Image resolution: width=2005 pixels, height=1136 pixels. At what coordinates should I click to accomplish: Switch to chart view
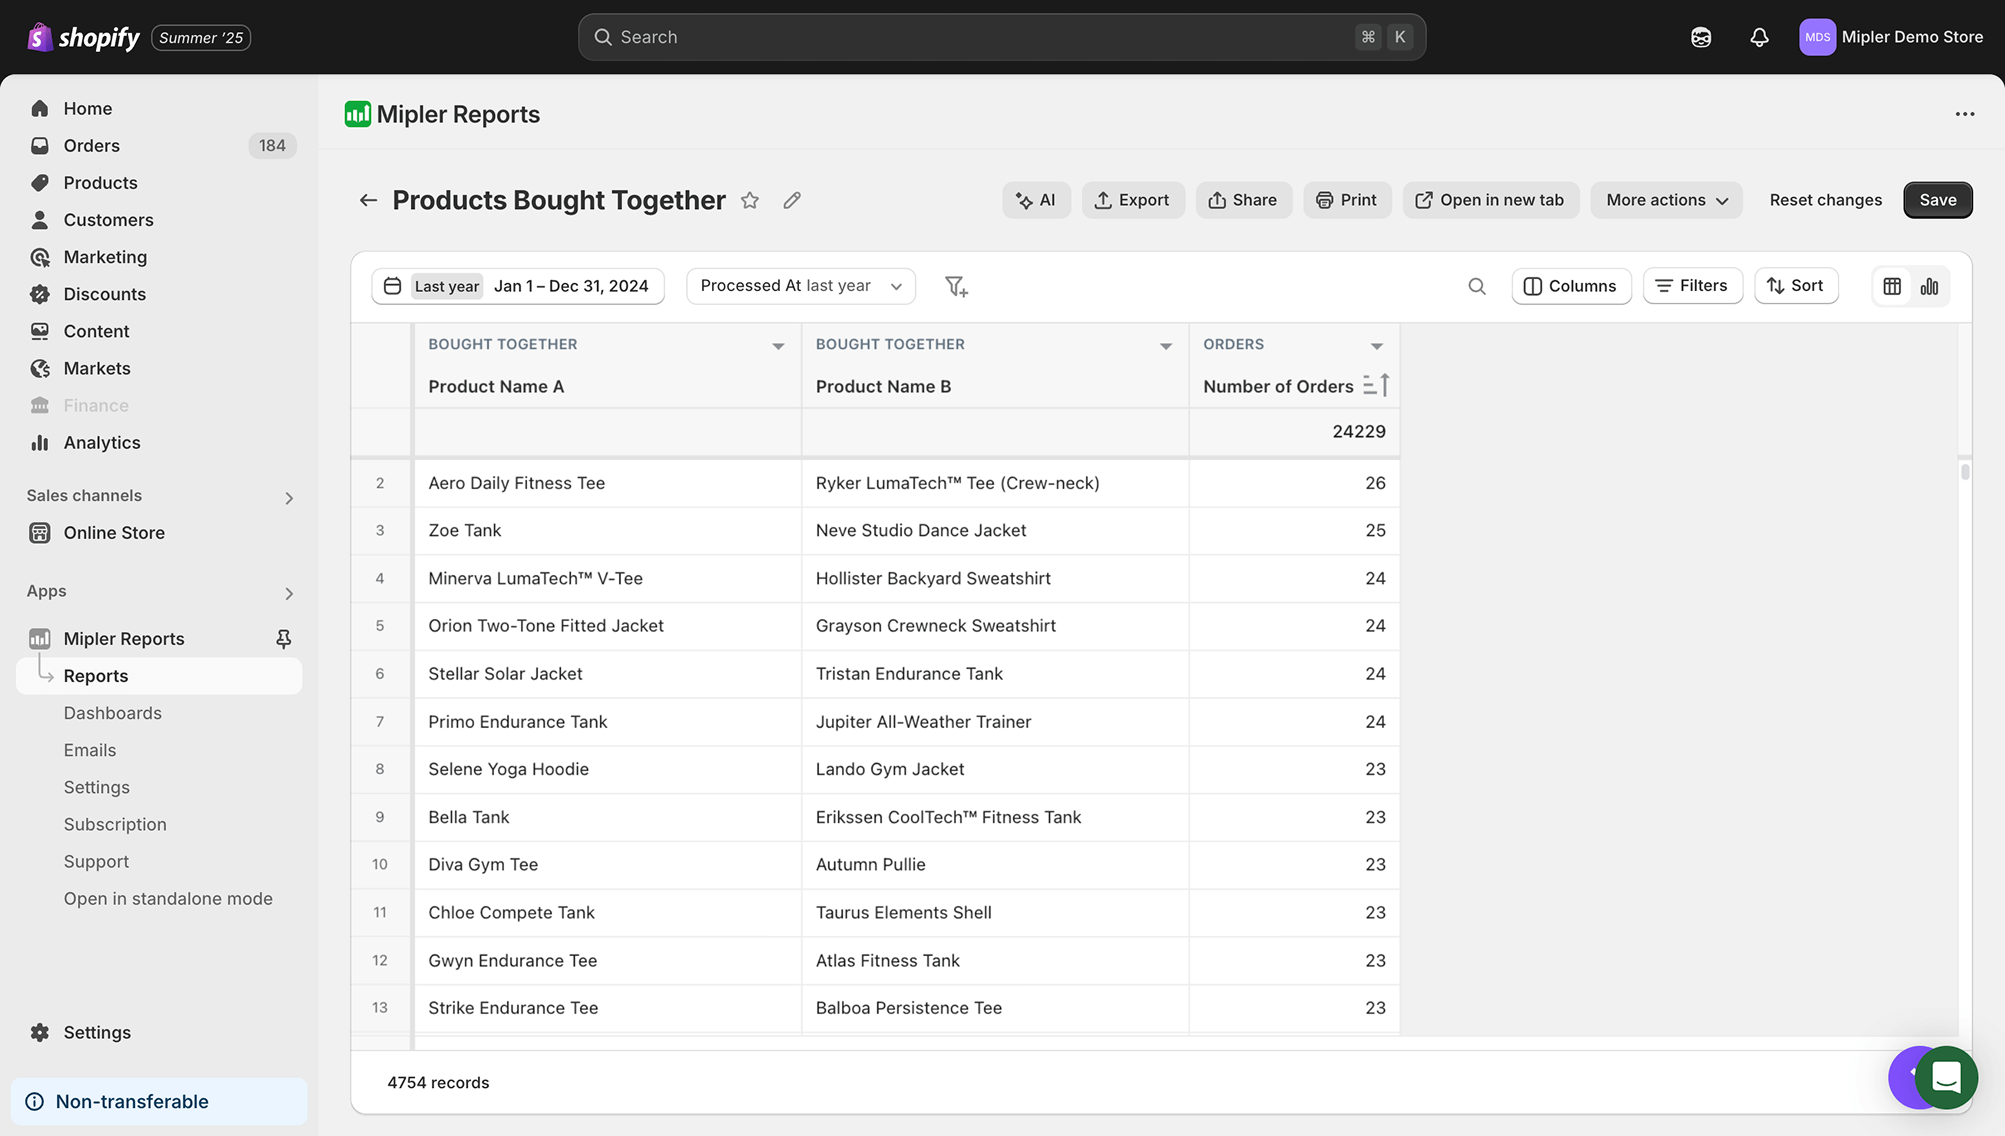click(x=1929, y=287)
